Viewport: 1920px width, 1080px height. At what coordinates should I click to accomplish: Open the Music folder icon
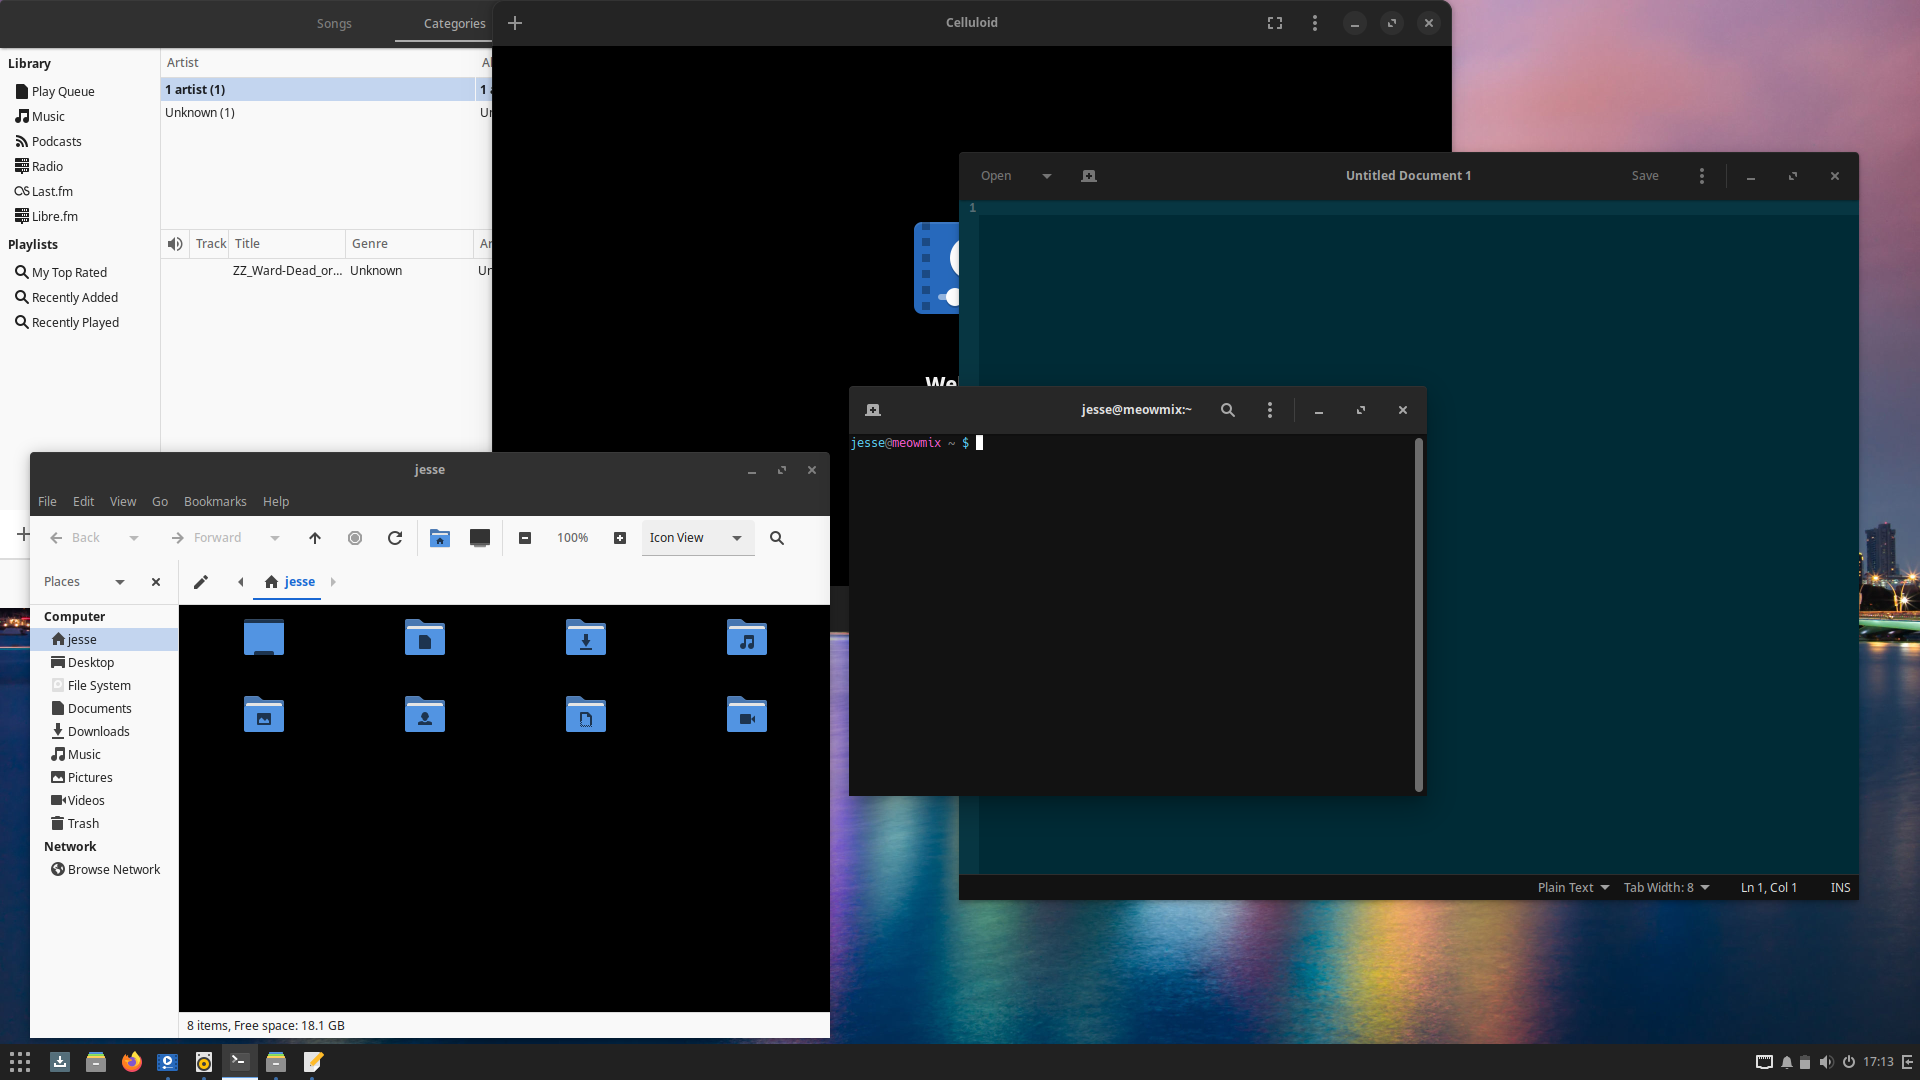pos(747,637)
